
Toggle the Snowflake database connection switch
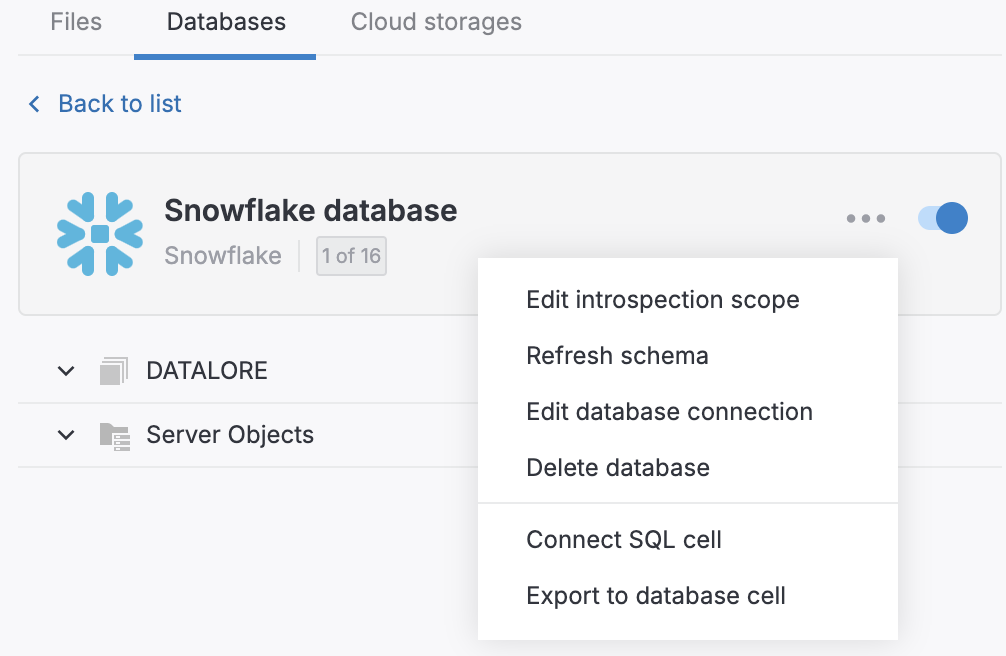[x=943, y=218]
